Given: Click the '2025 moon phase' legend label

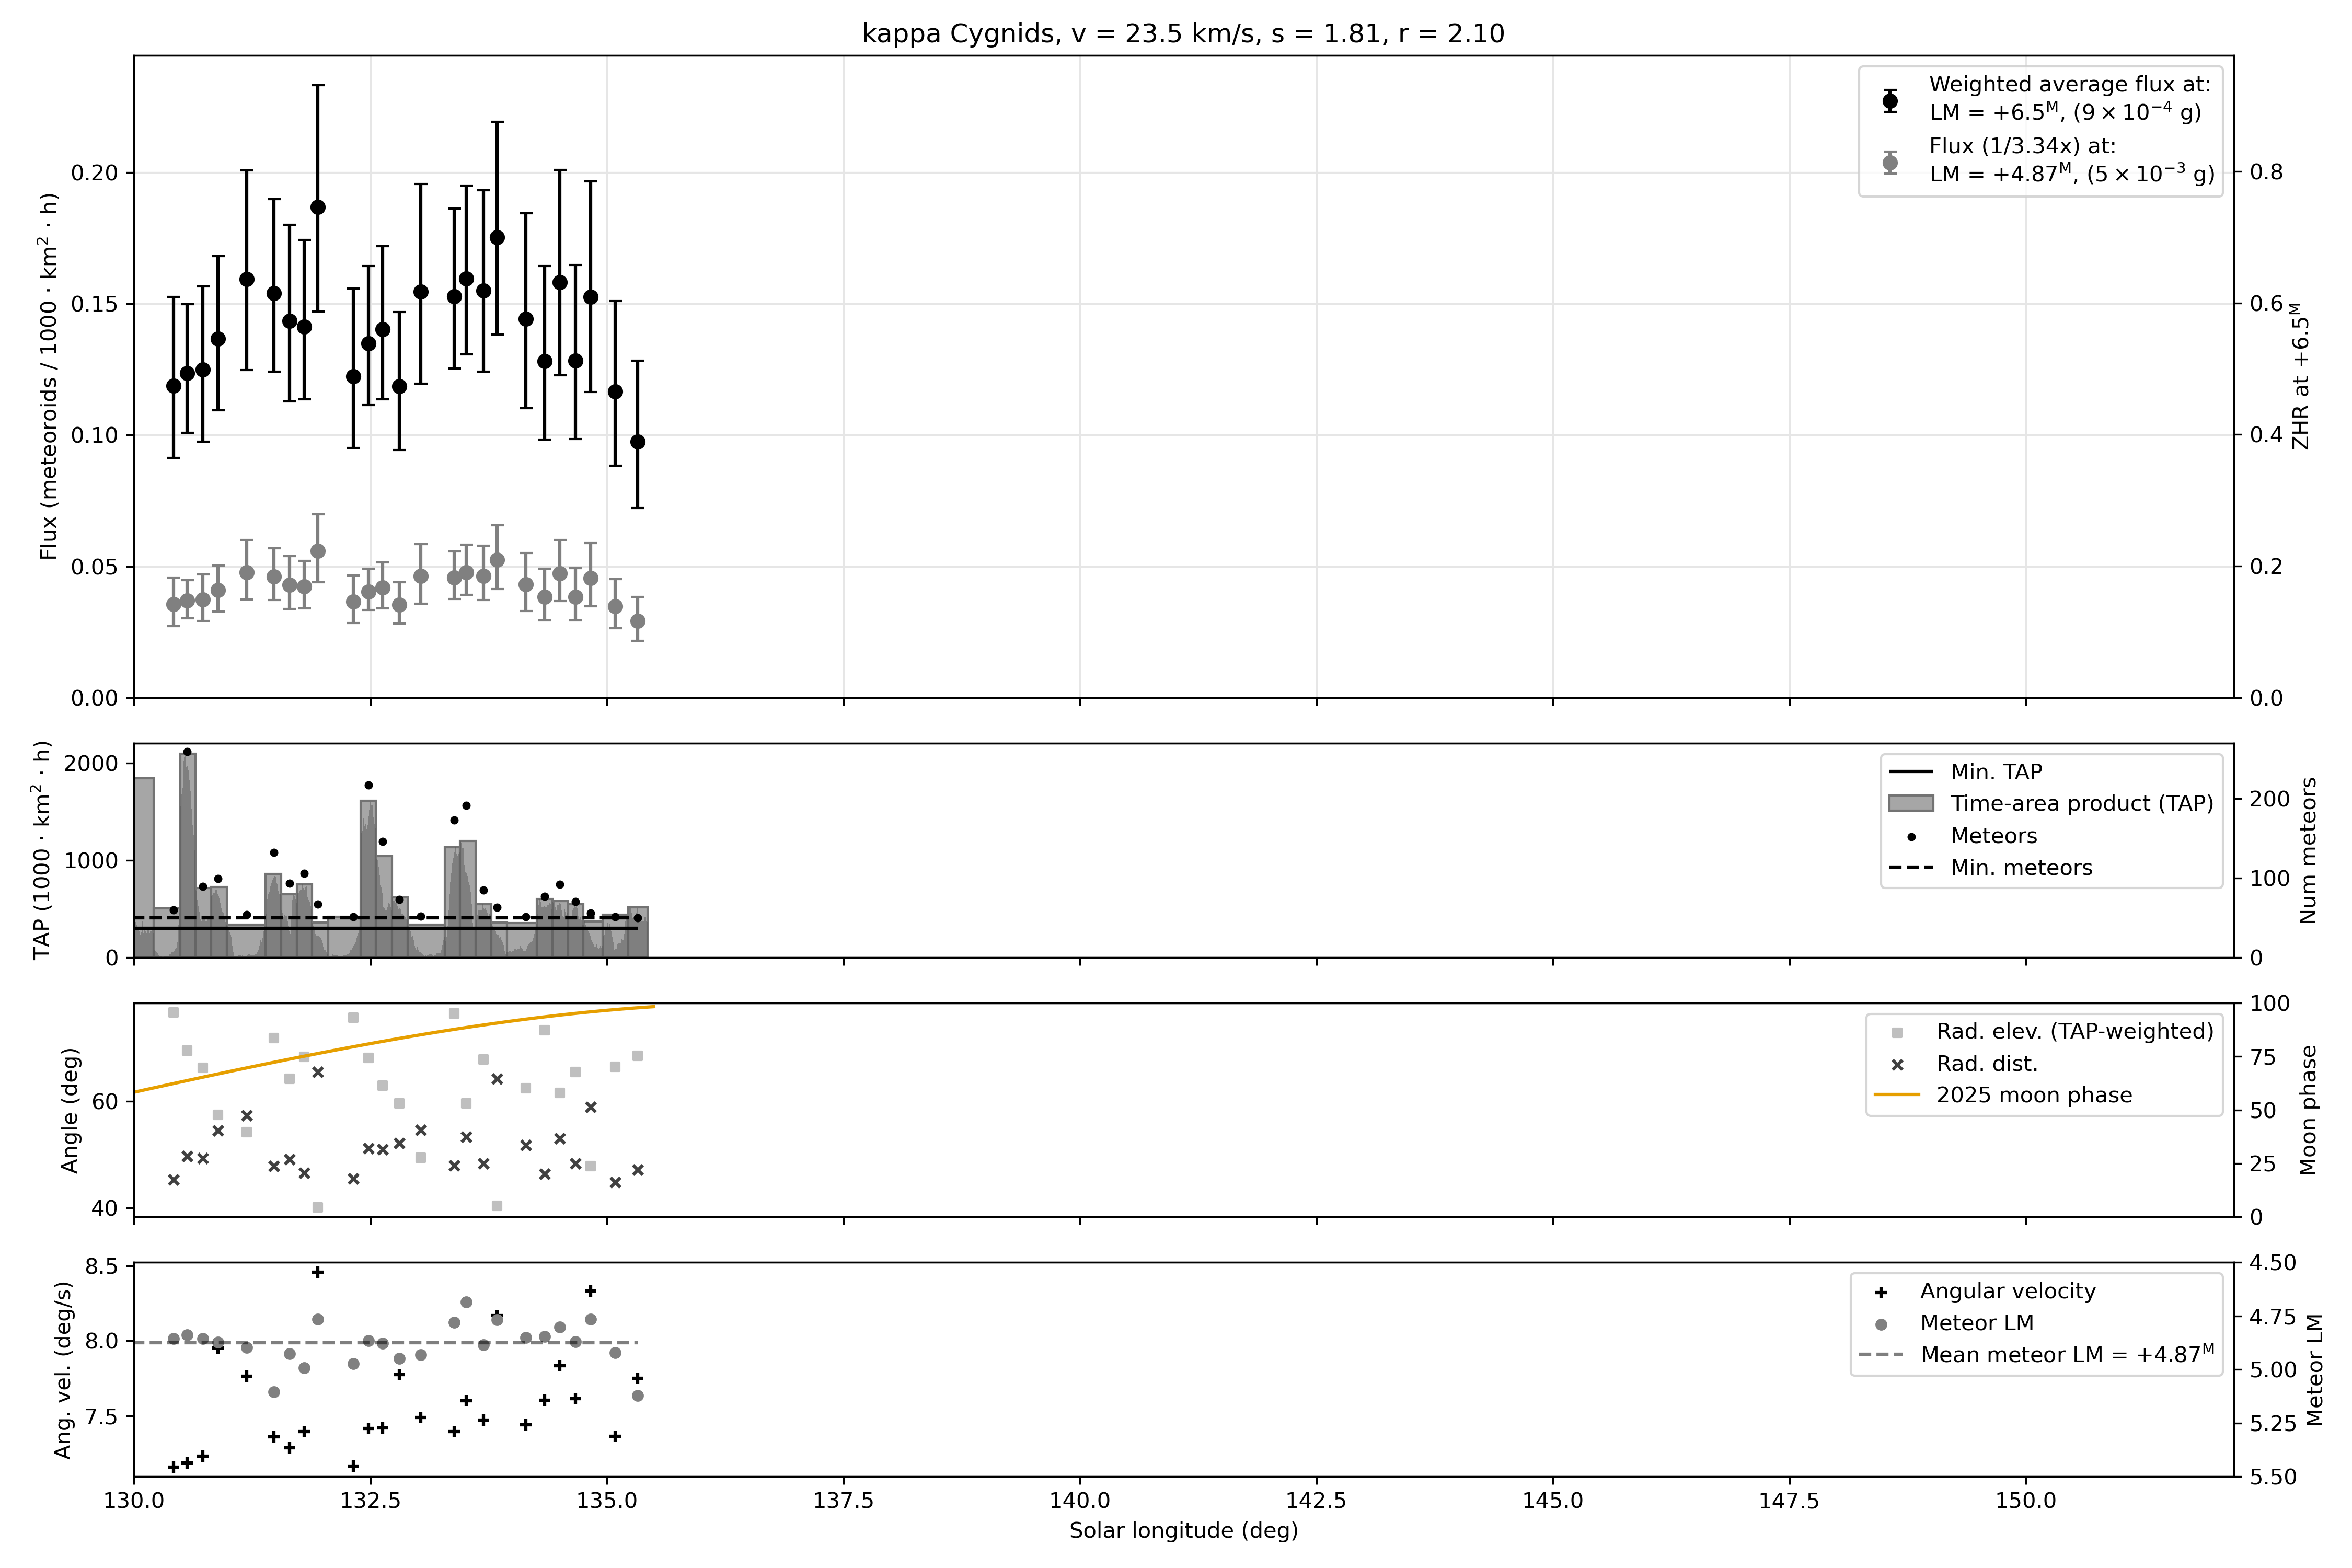Looking at the screenshot, I should pos(2034,1096).
